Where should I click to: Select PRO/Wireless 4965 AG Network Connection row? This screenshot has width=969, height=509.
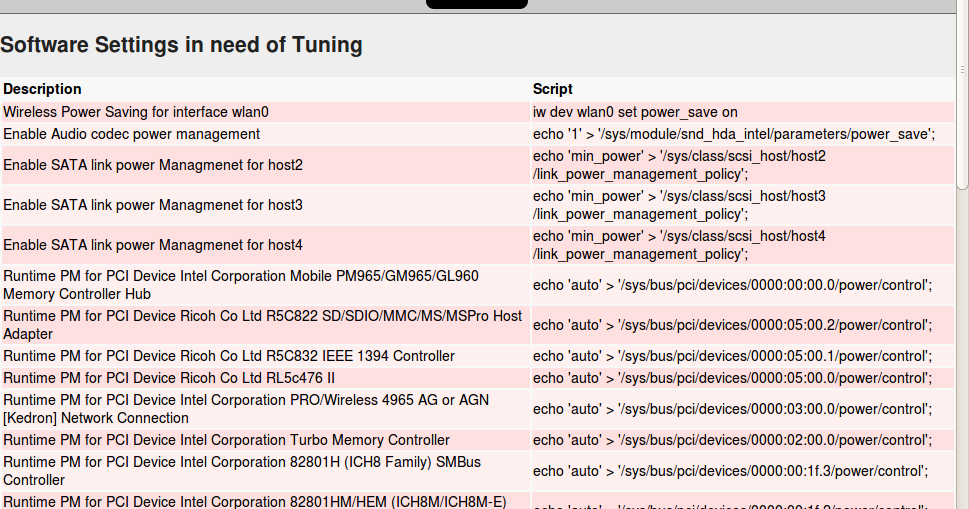click(x=245, y=408)
